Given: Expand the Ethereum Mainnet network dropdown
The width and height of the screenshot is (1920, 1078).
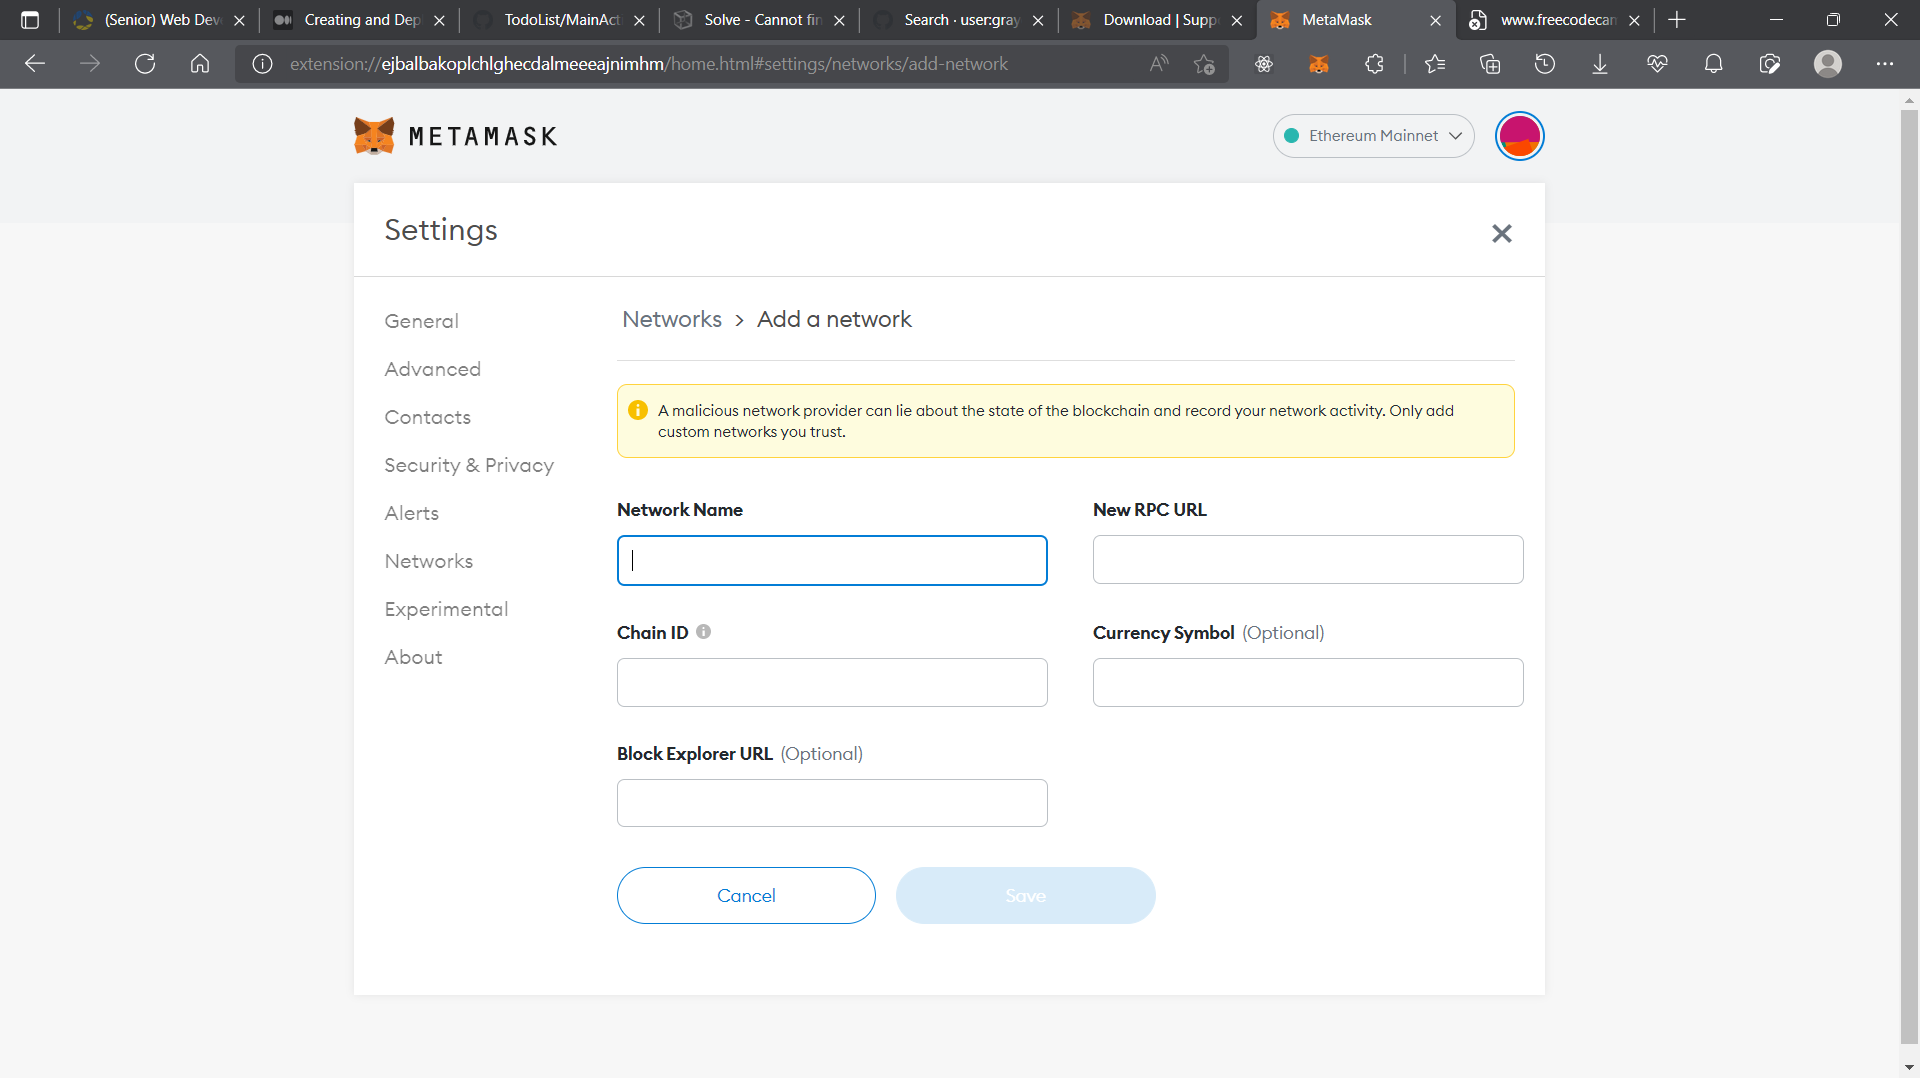Looking at the screenshot, I should click(x=1373, y=136).
